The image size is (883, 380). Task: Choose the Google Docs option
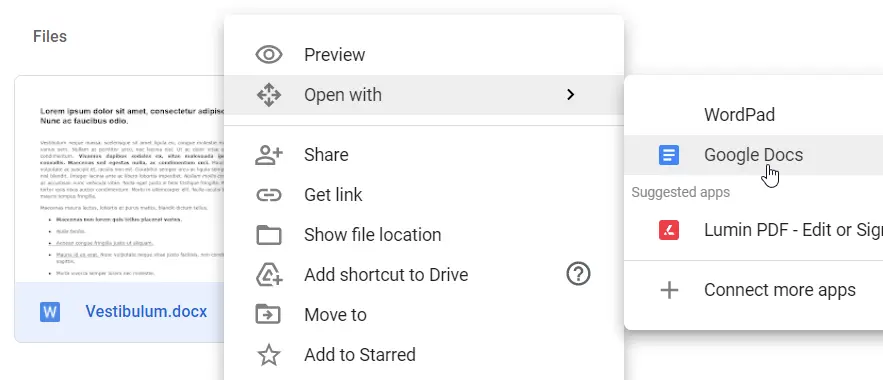point(753,155)
